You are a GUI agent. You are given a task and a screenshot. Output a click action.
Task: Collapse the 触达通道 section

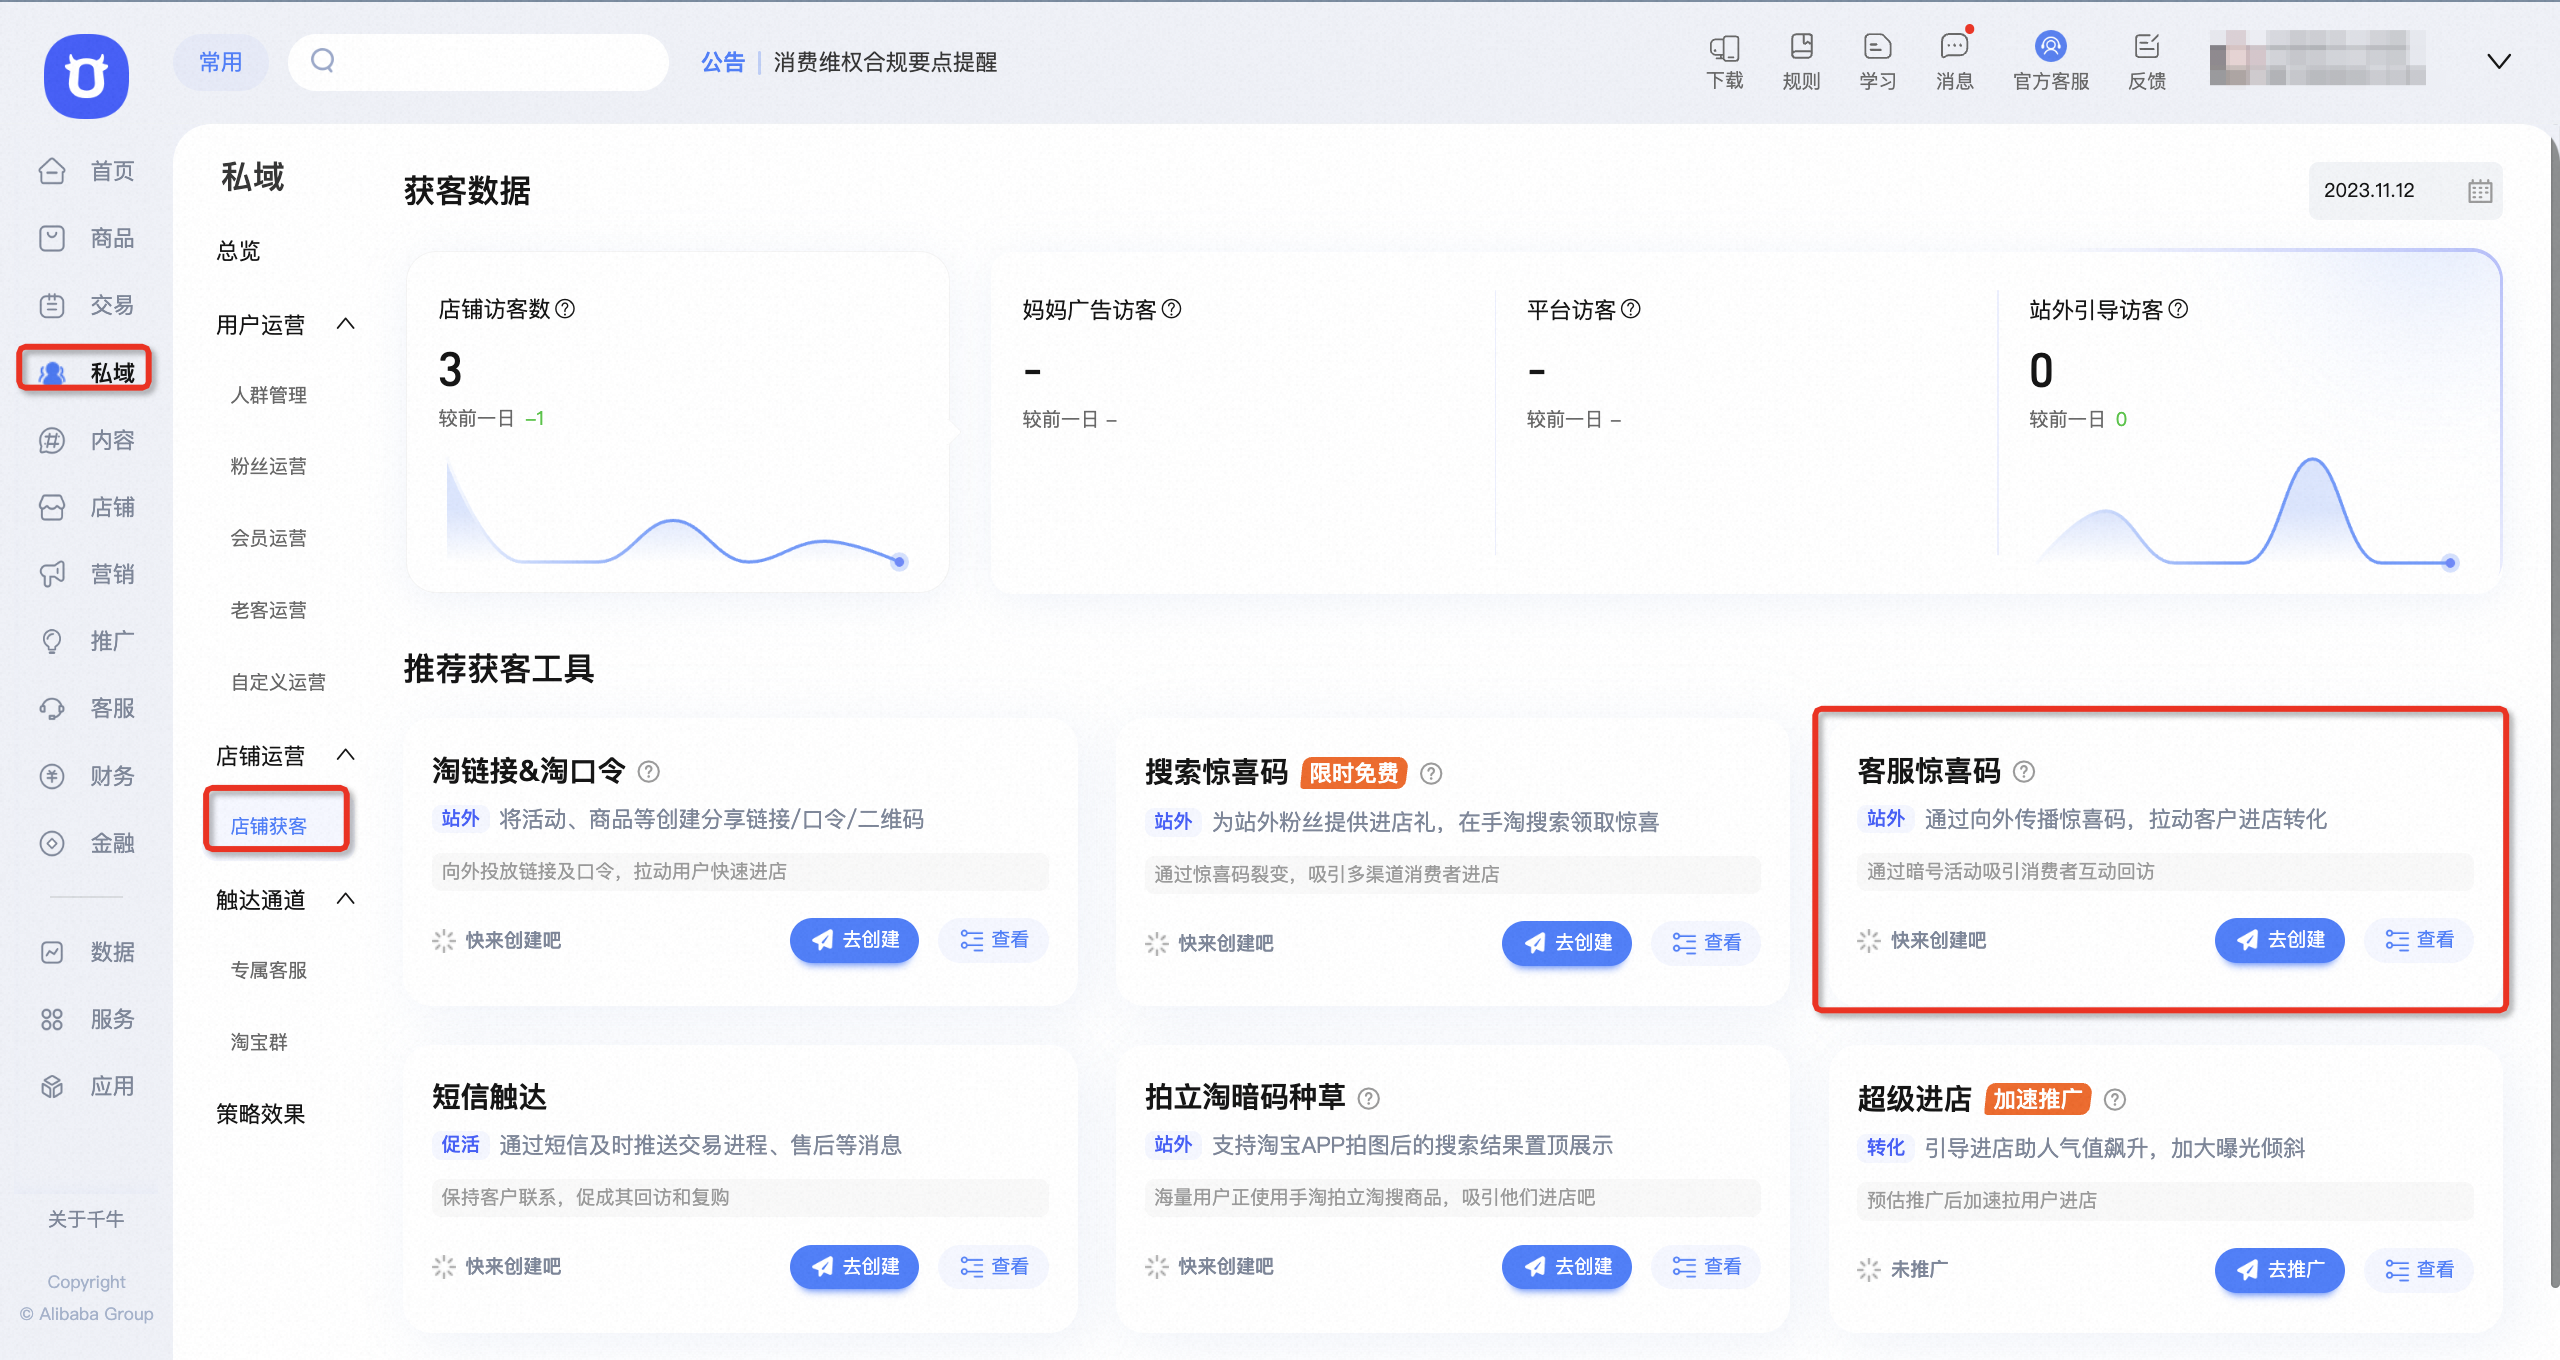346,899
